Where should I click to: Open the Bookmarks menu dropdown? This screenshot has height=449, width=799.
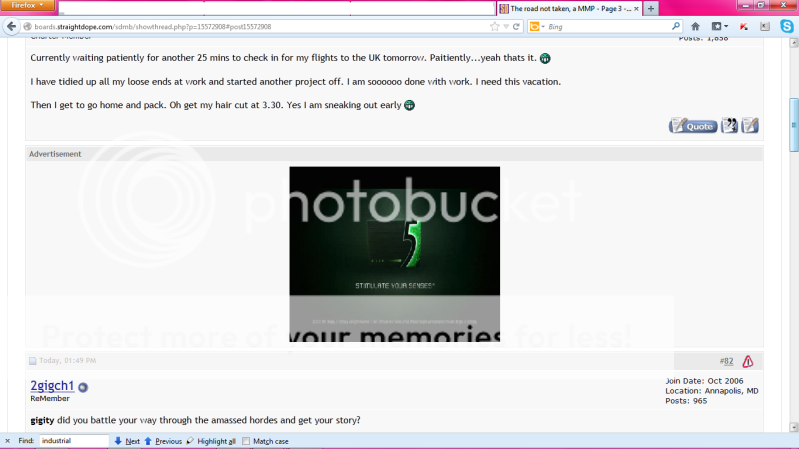[x=720, y=26]
